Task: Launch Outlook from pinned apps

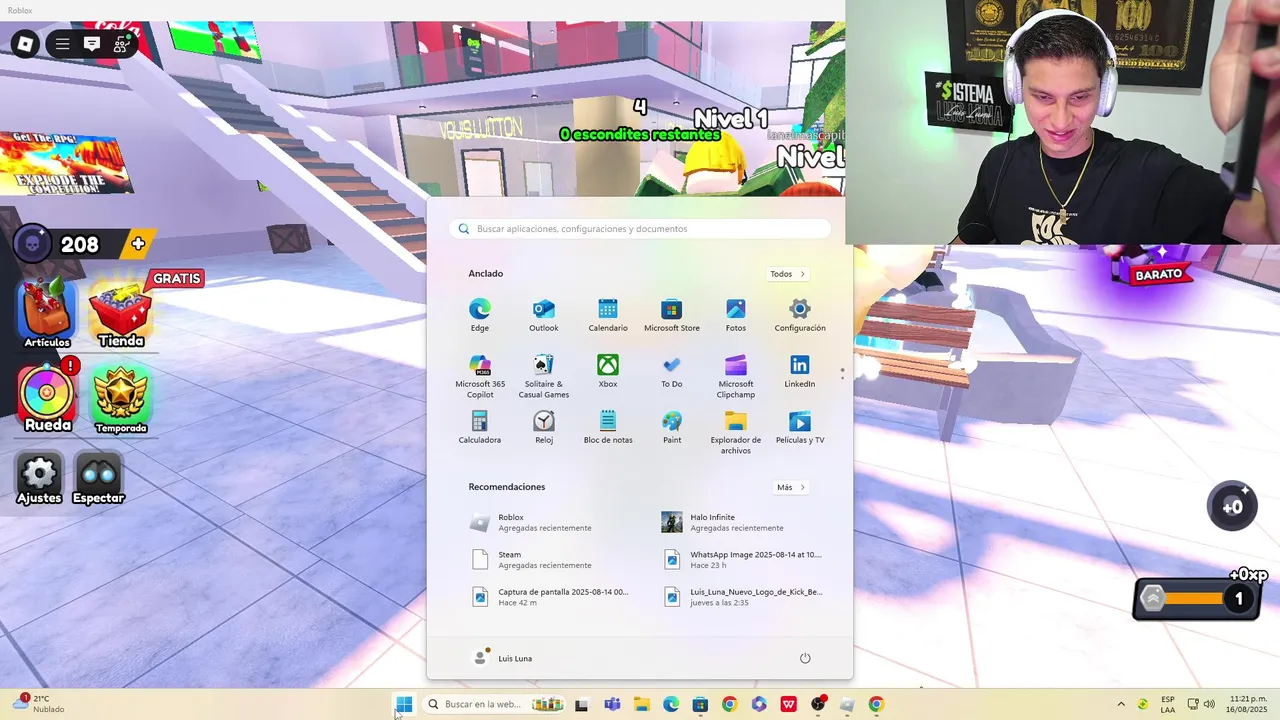Action: [x=544, y=315]
